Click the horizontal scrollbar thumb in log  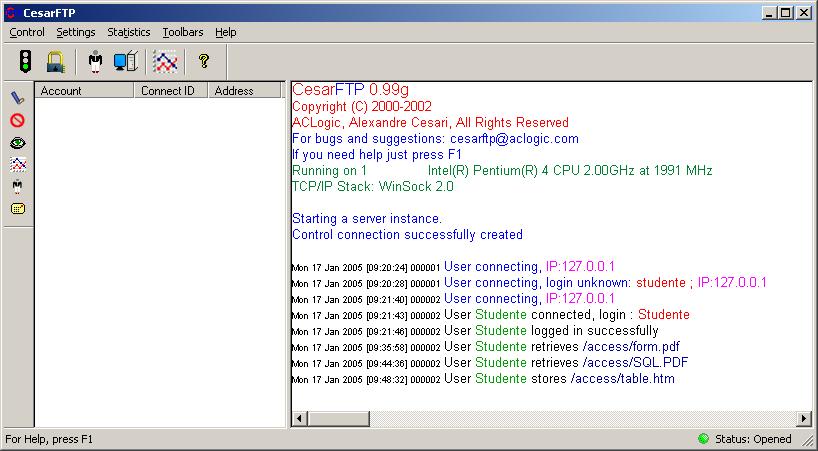[338, 419]
